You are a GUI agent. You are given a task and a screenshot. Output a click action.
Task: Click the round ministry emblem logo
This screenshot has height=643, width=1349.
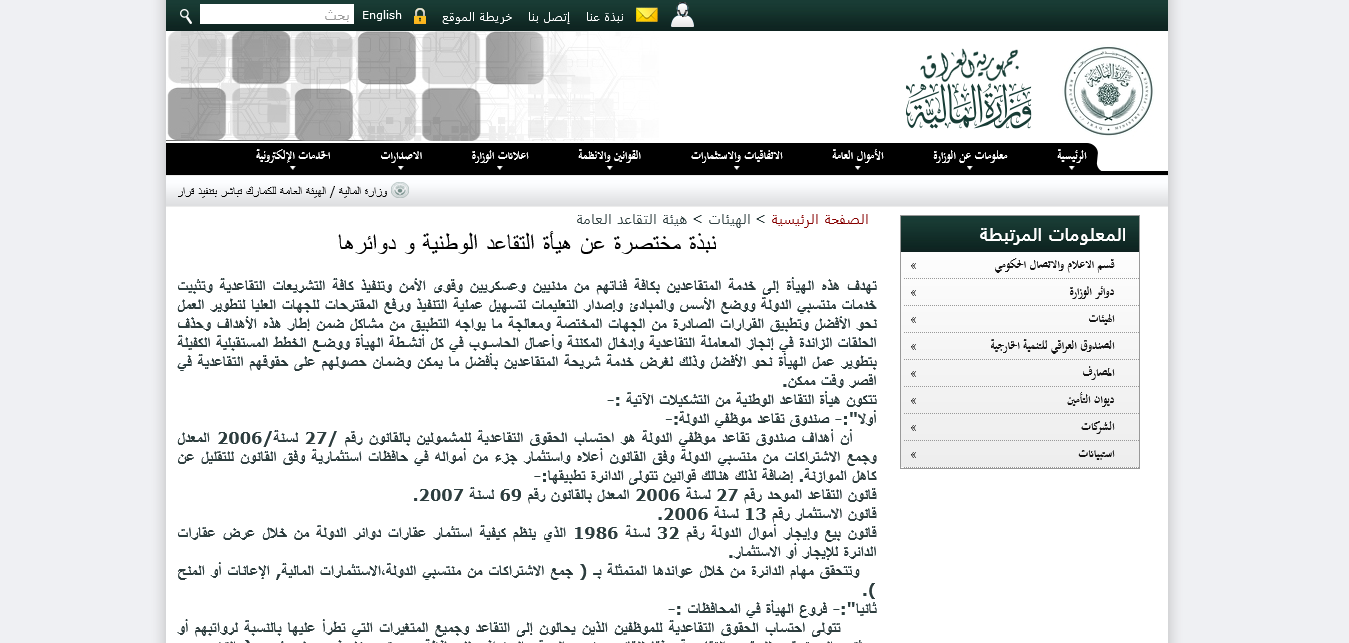point(1108,91)
